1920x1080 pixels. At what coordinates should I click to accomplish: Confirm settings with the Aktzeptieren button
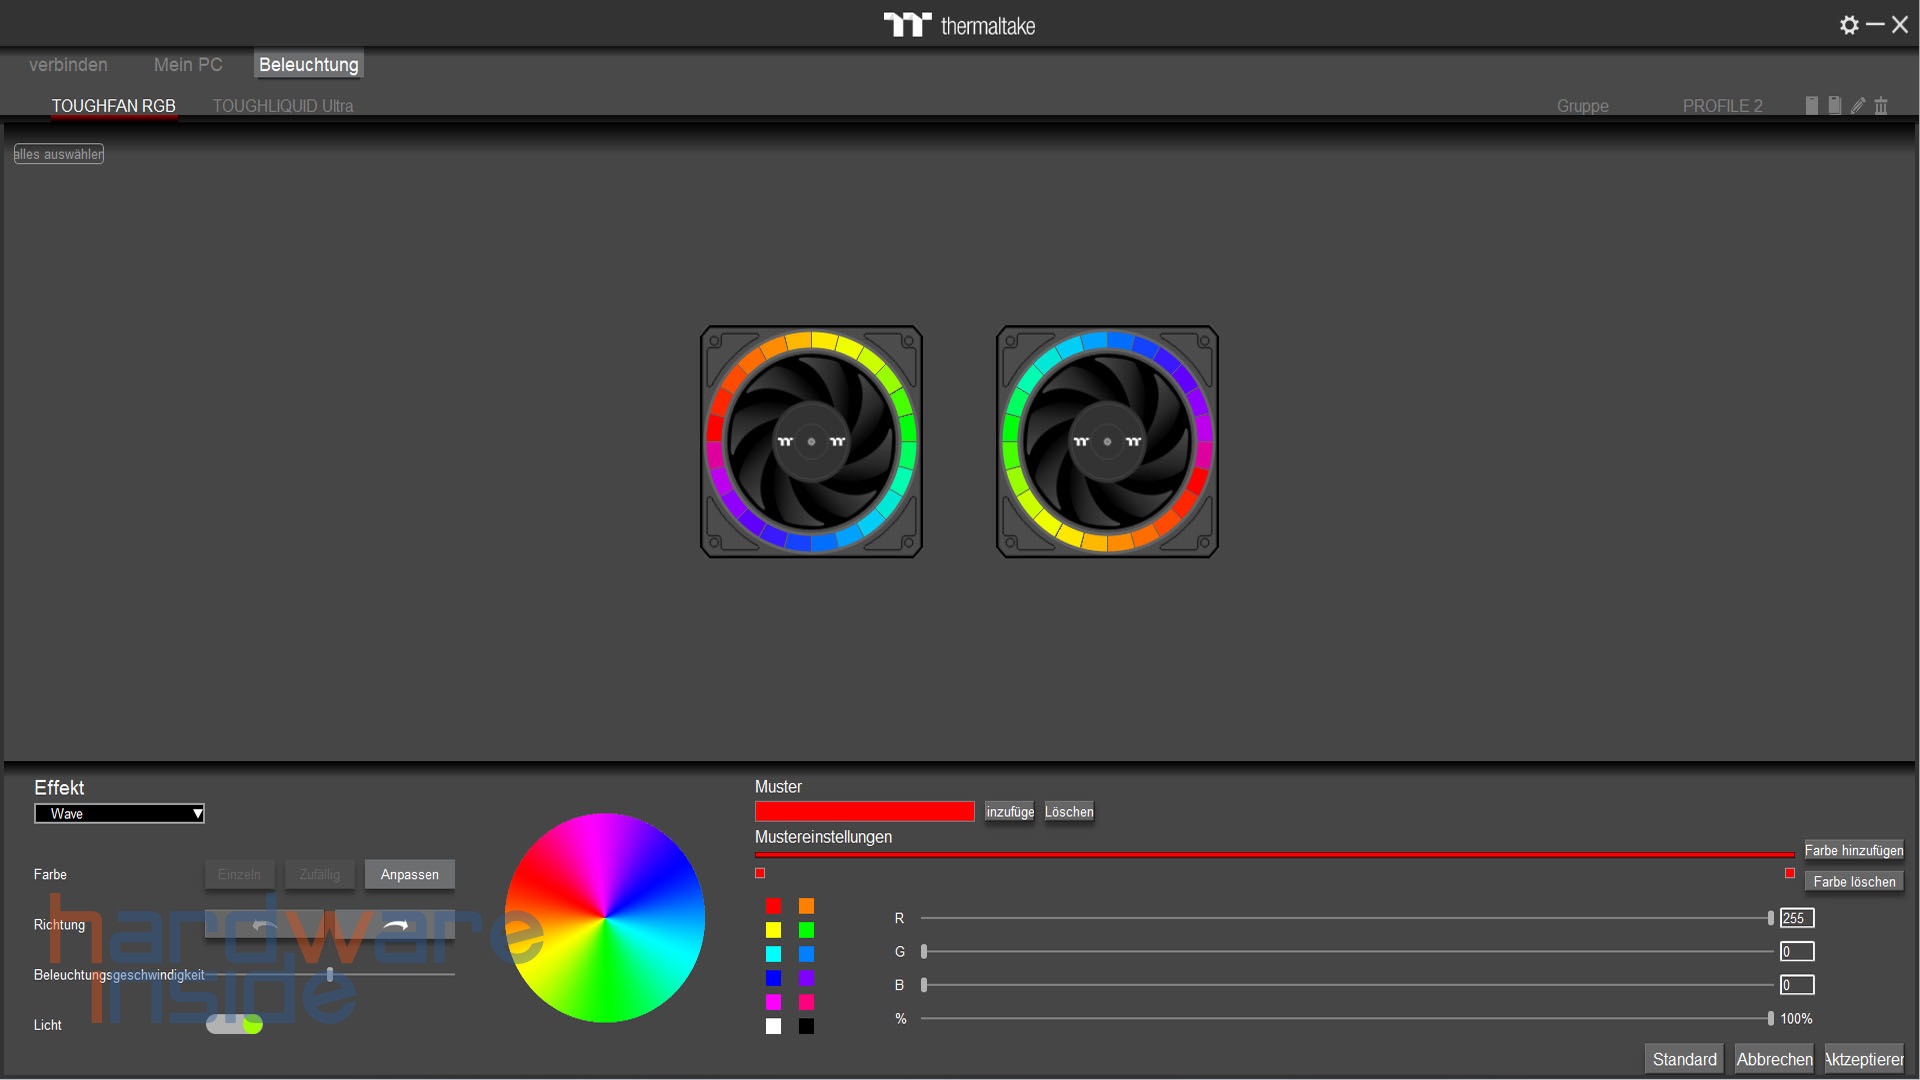(1864, 1058)
